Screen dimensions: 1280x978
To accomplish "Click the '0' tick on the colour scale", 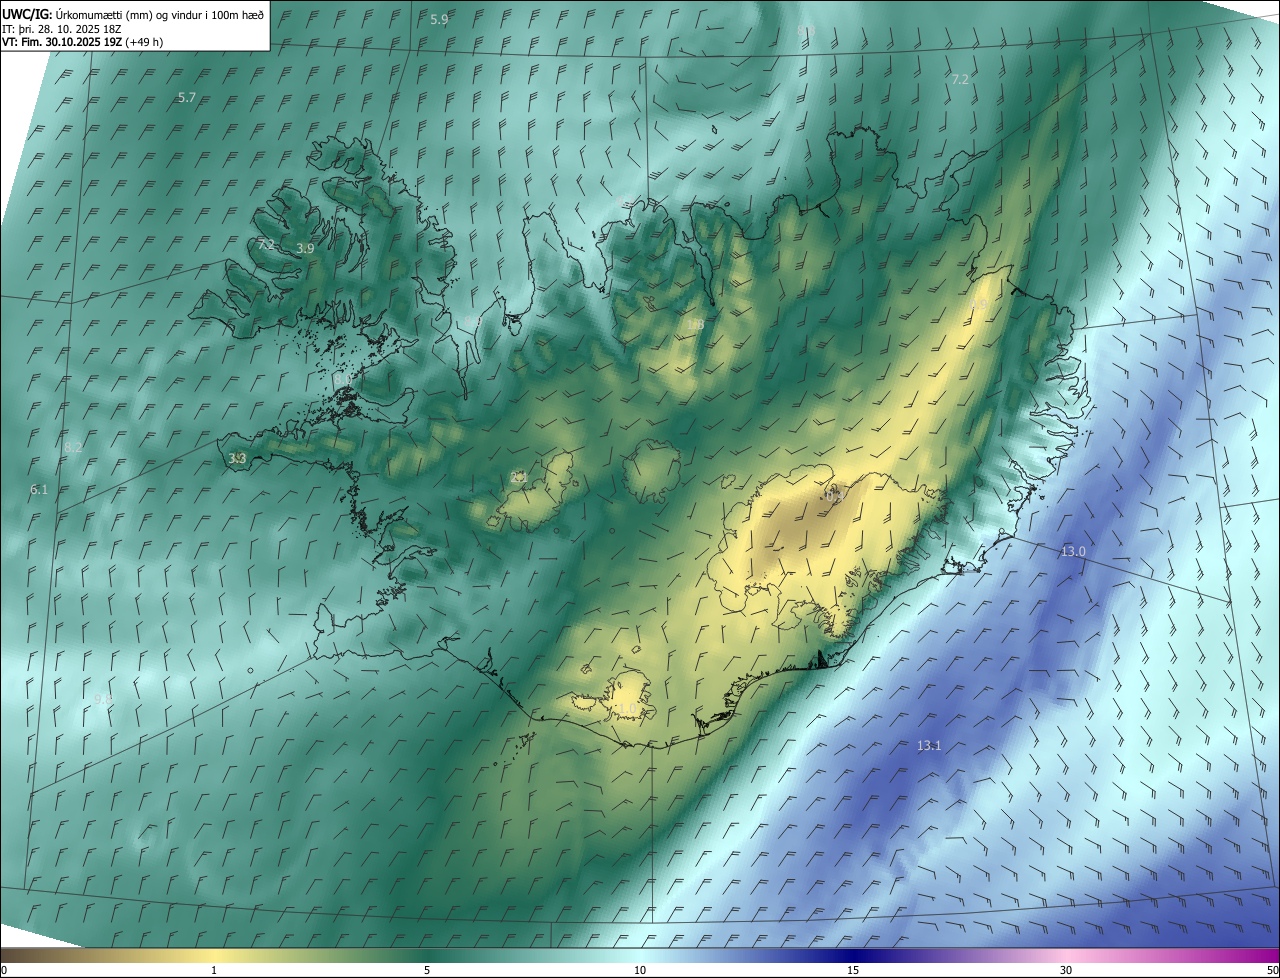I will pyautogui.click(x=4, y=970).
